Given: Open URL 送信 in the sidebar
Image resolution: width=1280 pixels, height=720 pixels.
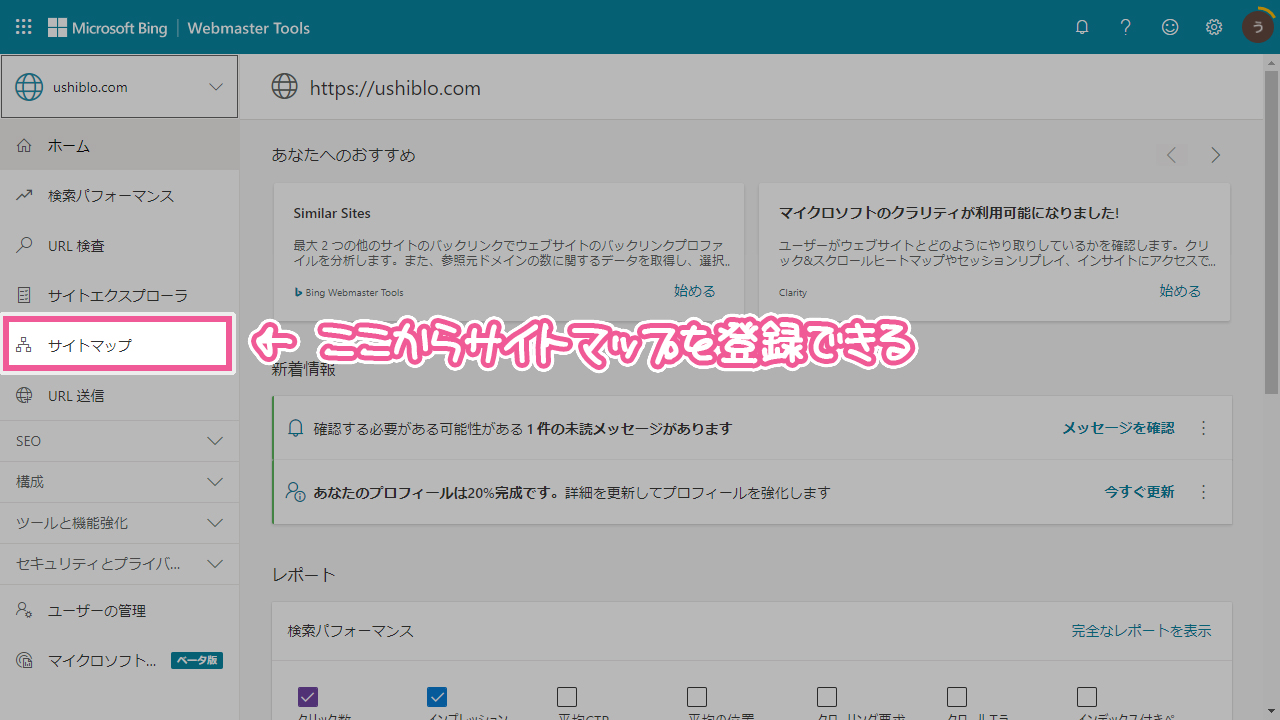Looking at the screenshot, I should pyautogui.click(x=119, y=396).
